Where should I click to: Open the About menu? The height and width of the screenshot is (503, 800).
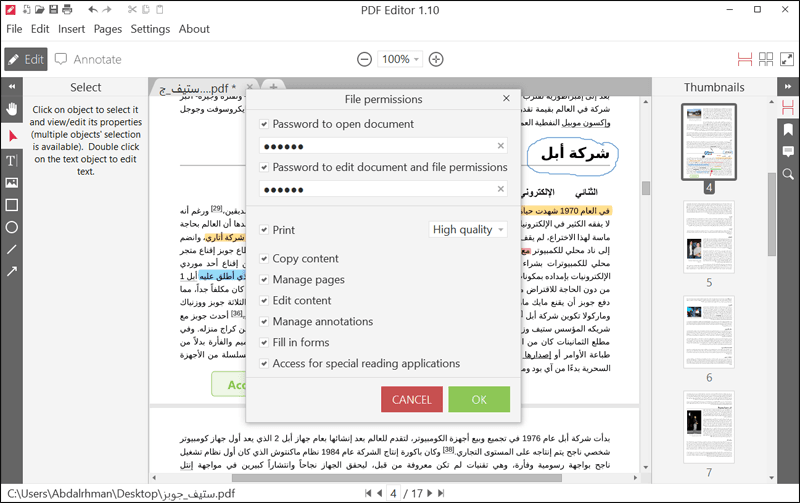point(194,29)
